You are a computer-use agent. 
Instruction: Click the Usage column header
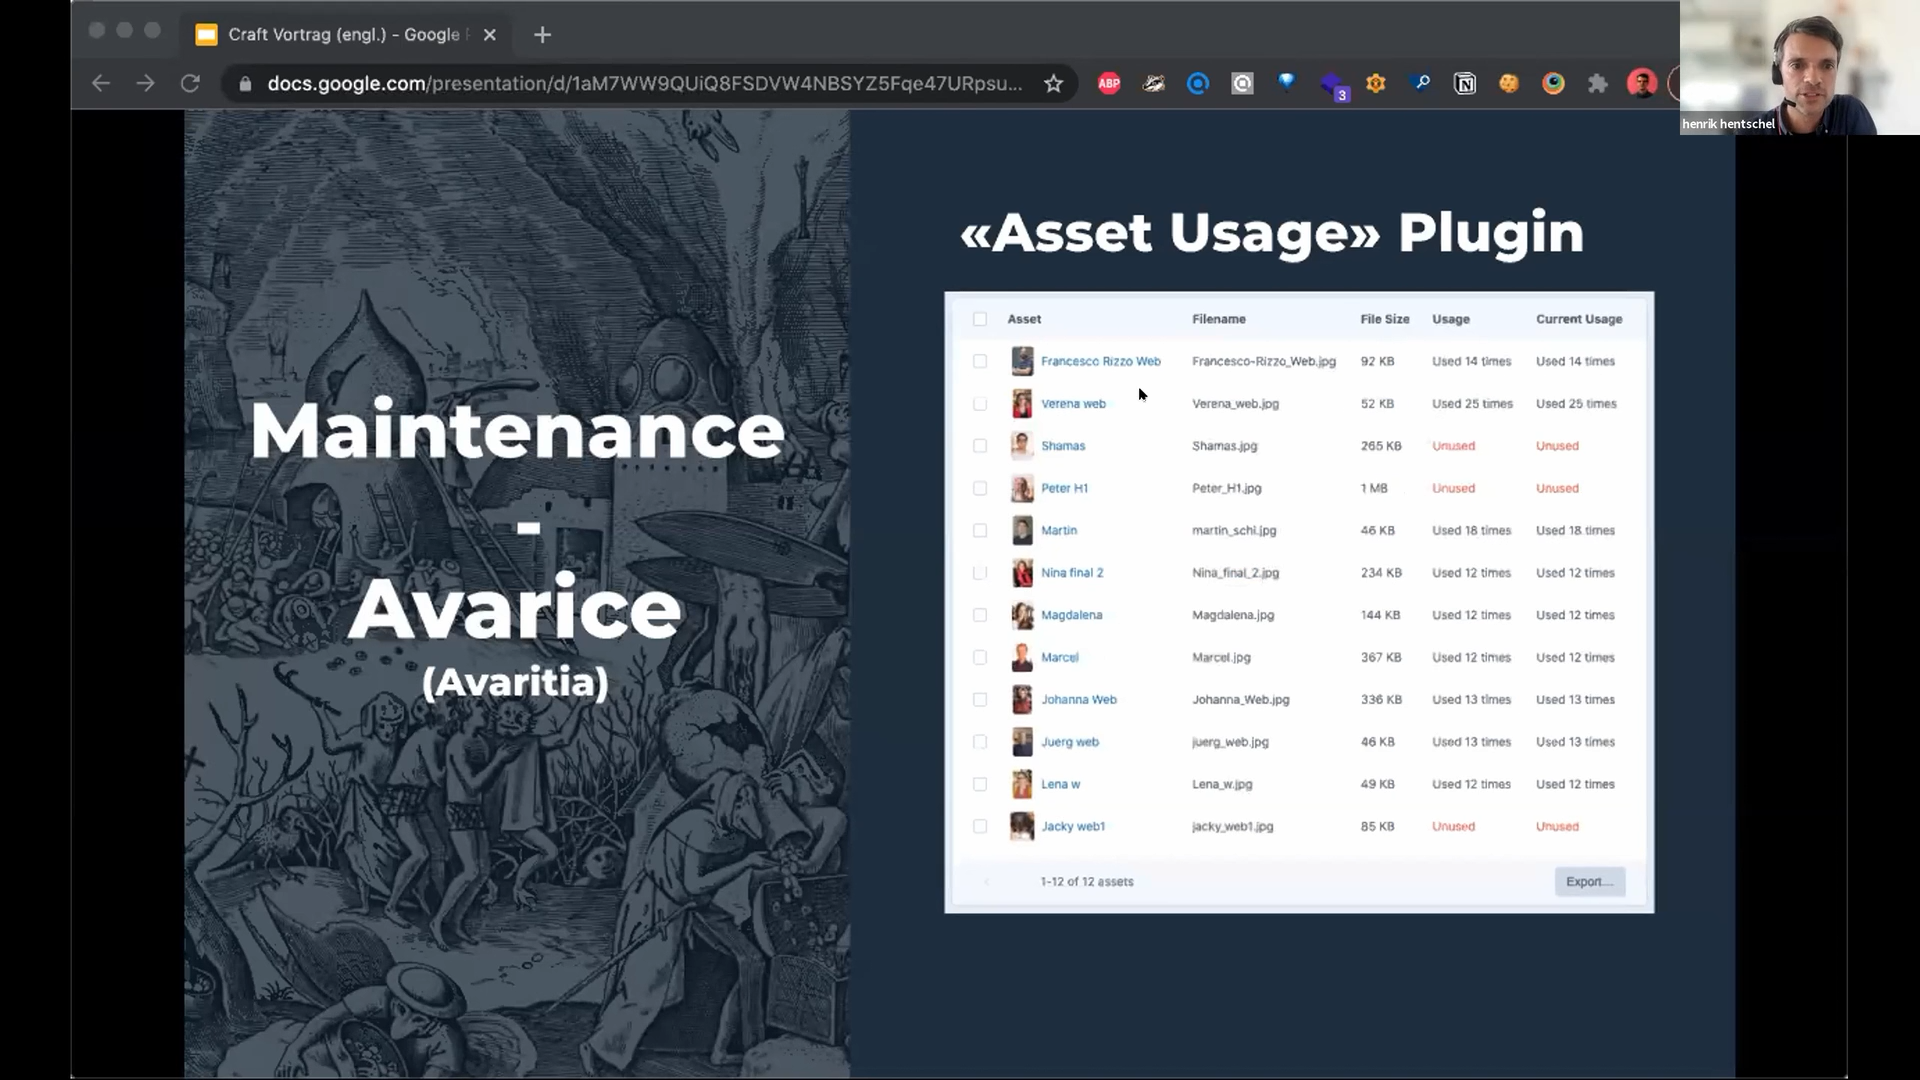click(1450, 319)
